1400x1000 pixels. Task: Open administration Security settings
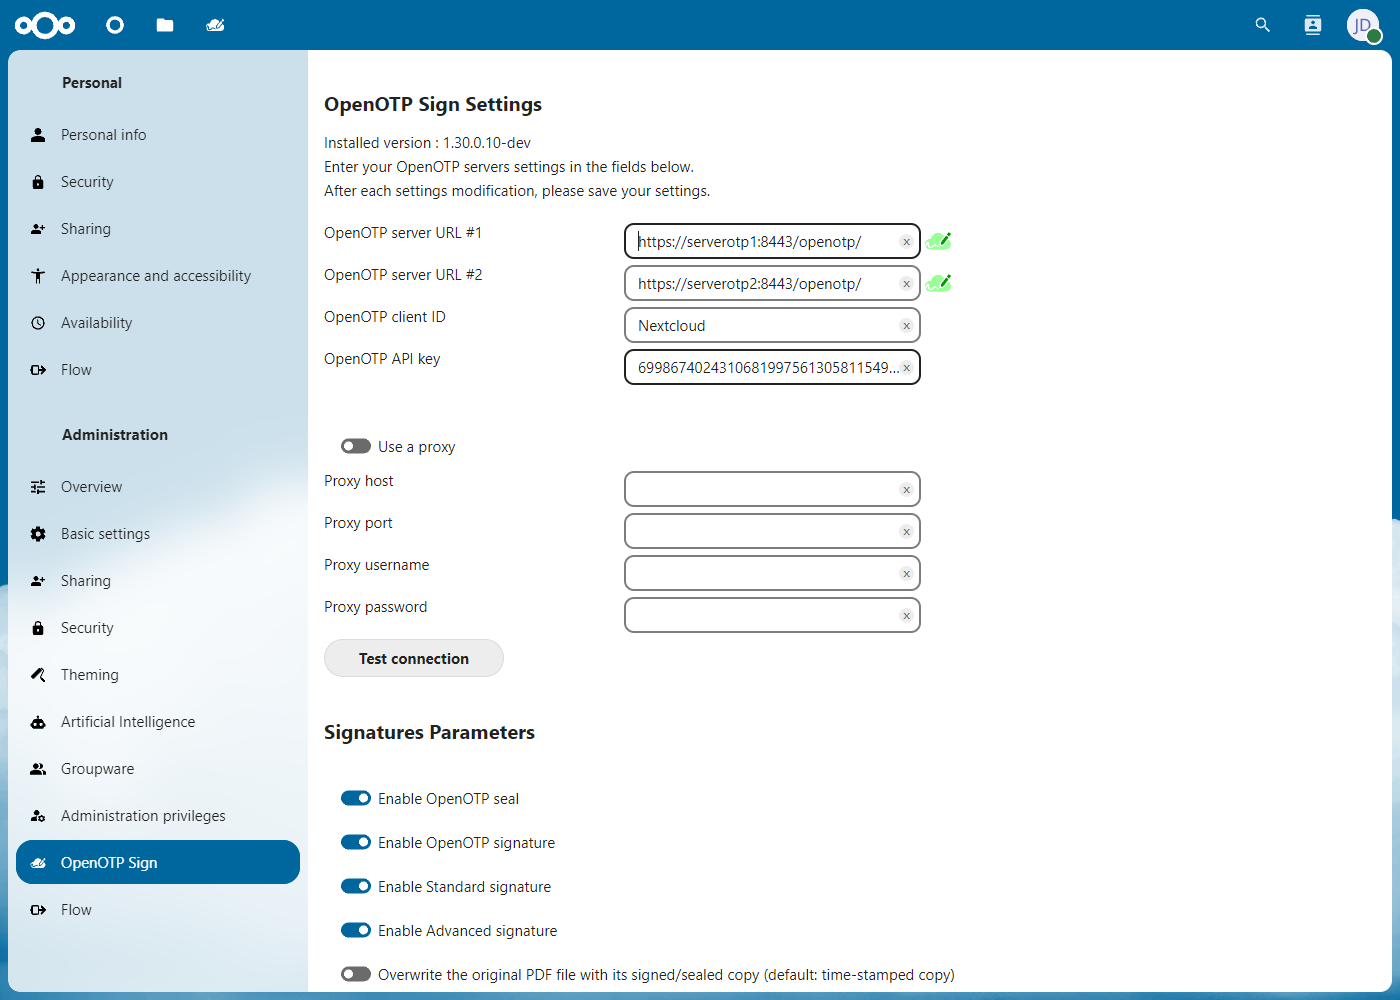[x=158, y=628]
